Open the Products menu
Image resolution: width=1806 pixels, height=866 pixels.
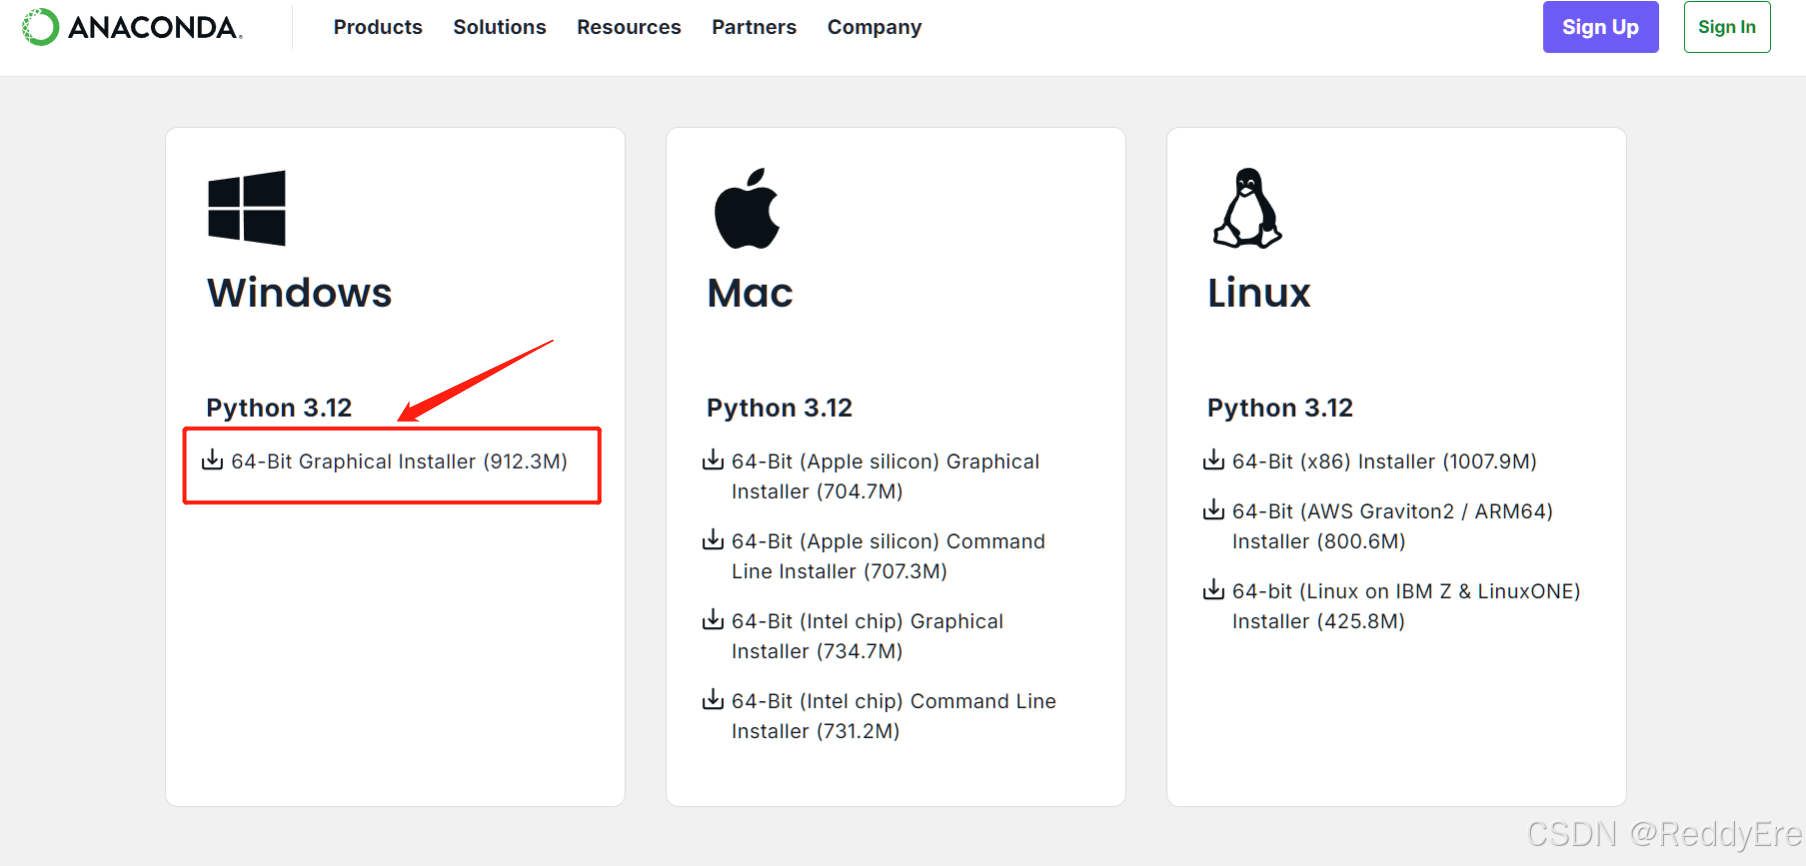(x=378, y=27)
